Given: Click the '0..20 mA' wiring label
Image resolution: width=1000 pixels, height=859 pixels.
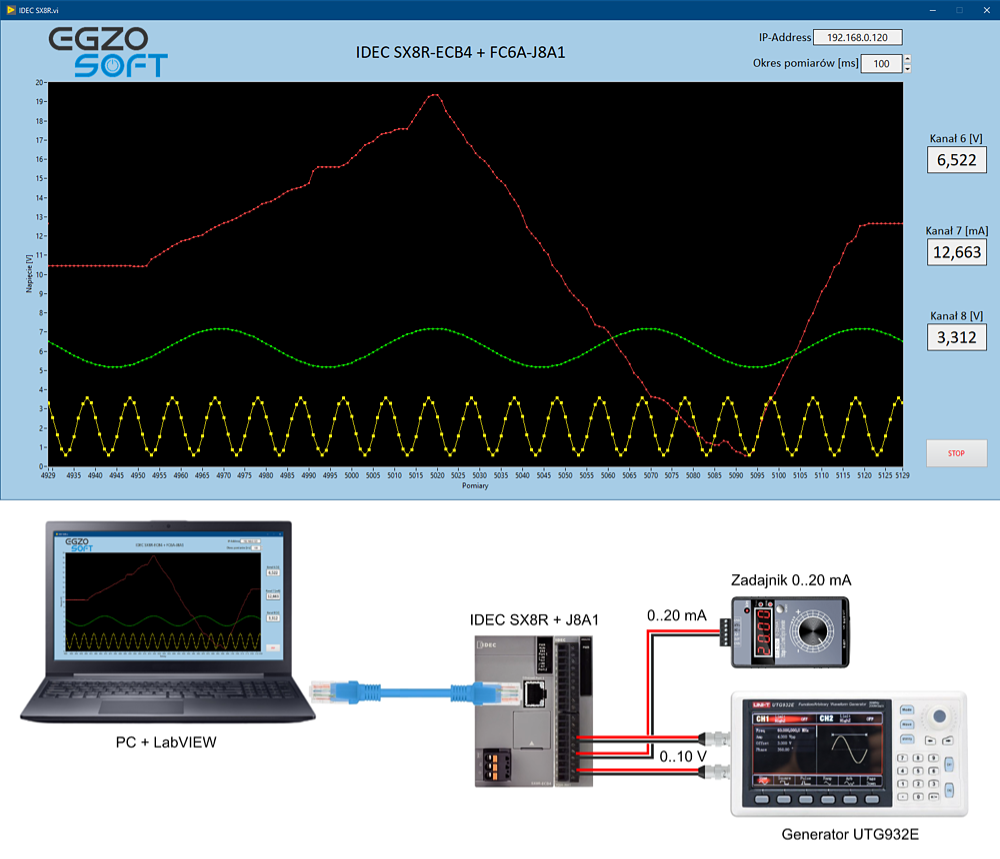Looking at the screenshot, I should coord(677,615).
